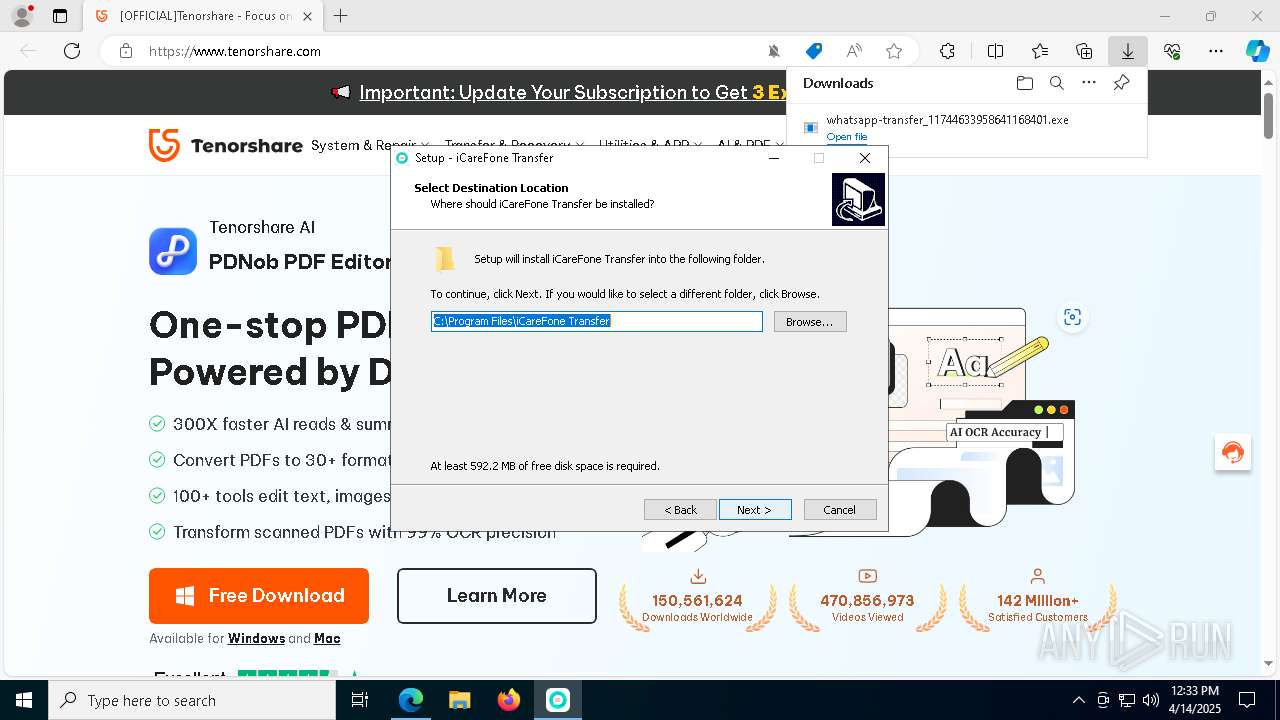
Task: Click the Tenorshare logo
Action: tap(225, 145)
